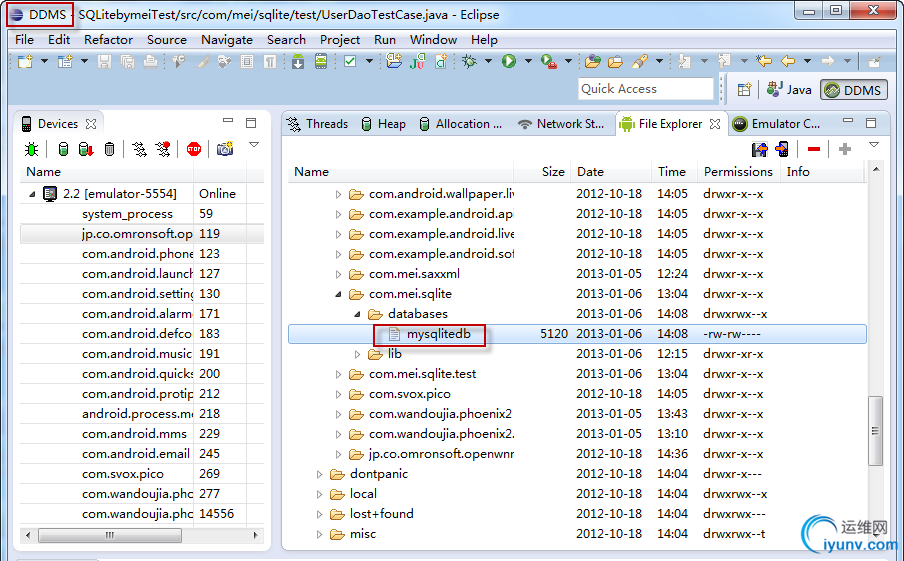Open Android Virtual Device Manager icon
Image resolution: width=904 pixels, height=561 pixels.
coord(321,61)
